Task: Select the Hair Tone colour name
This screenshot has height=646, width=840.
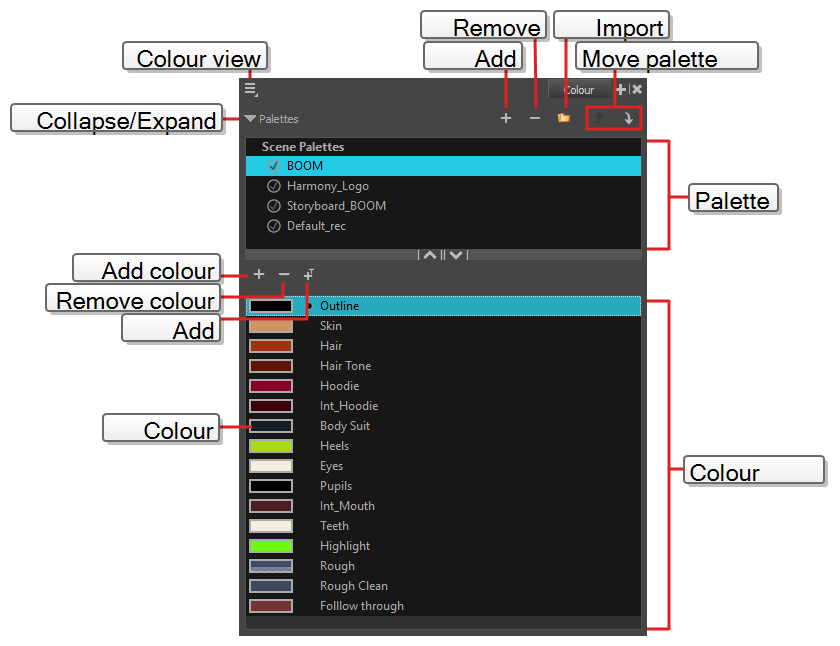Action: point(345,366)
